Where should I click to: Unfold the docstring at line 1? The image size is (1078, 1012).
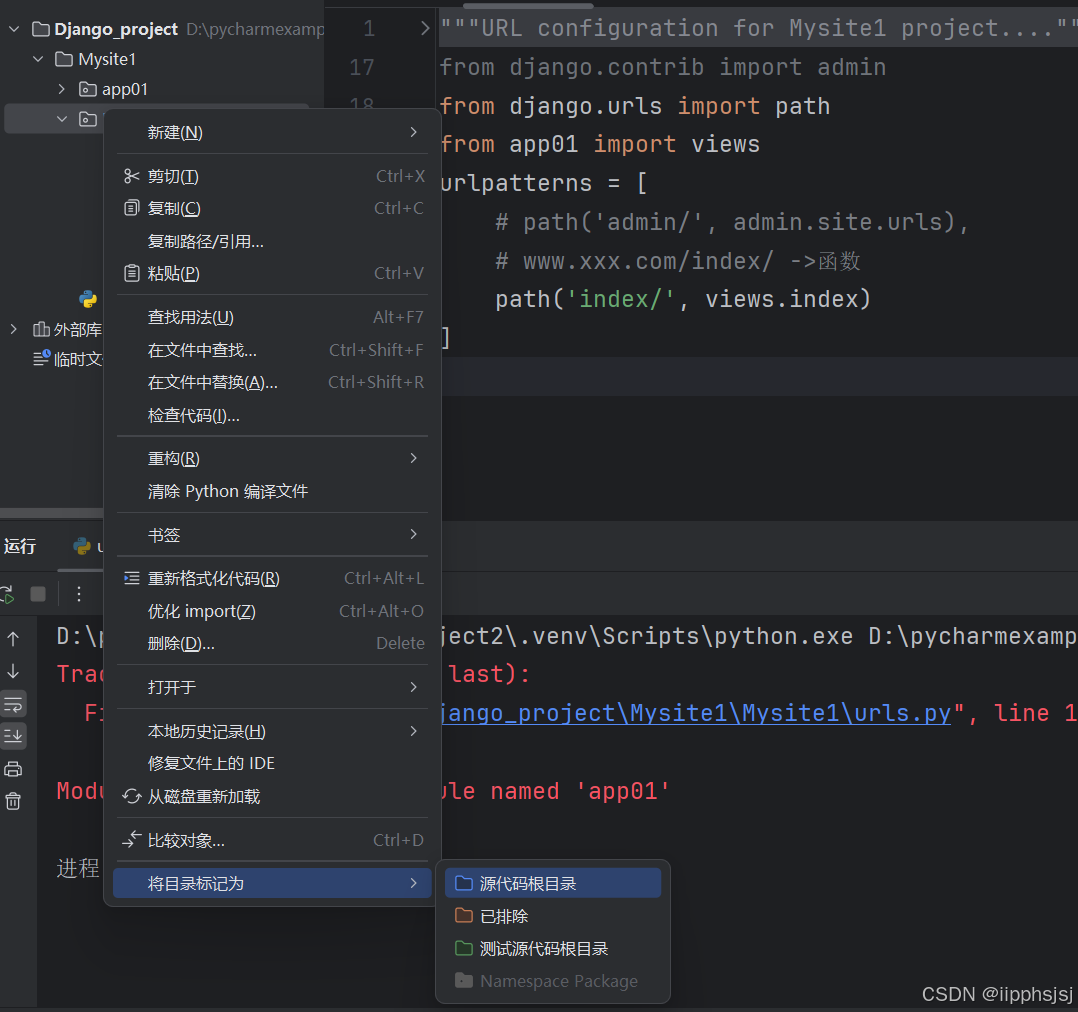[424, 28]
